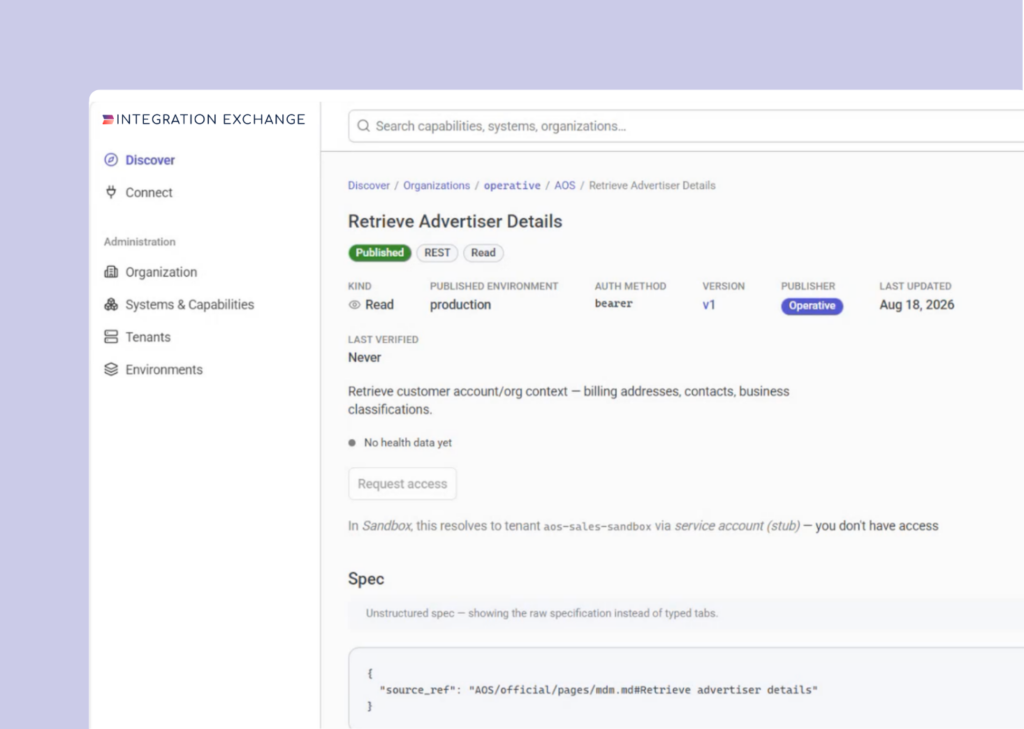Click the Discover compass icon
Screen dimensions: 1024x729
coord(111,159)
